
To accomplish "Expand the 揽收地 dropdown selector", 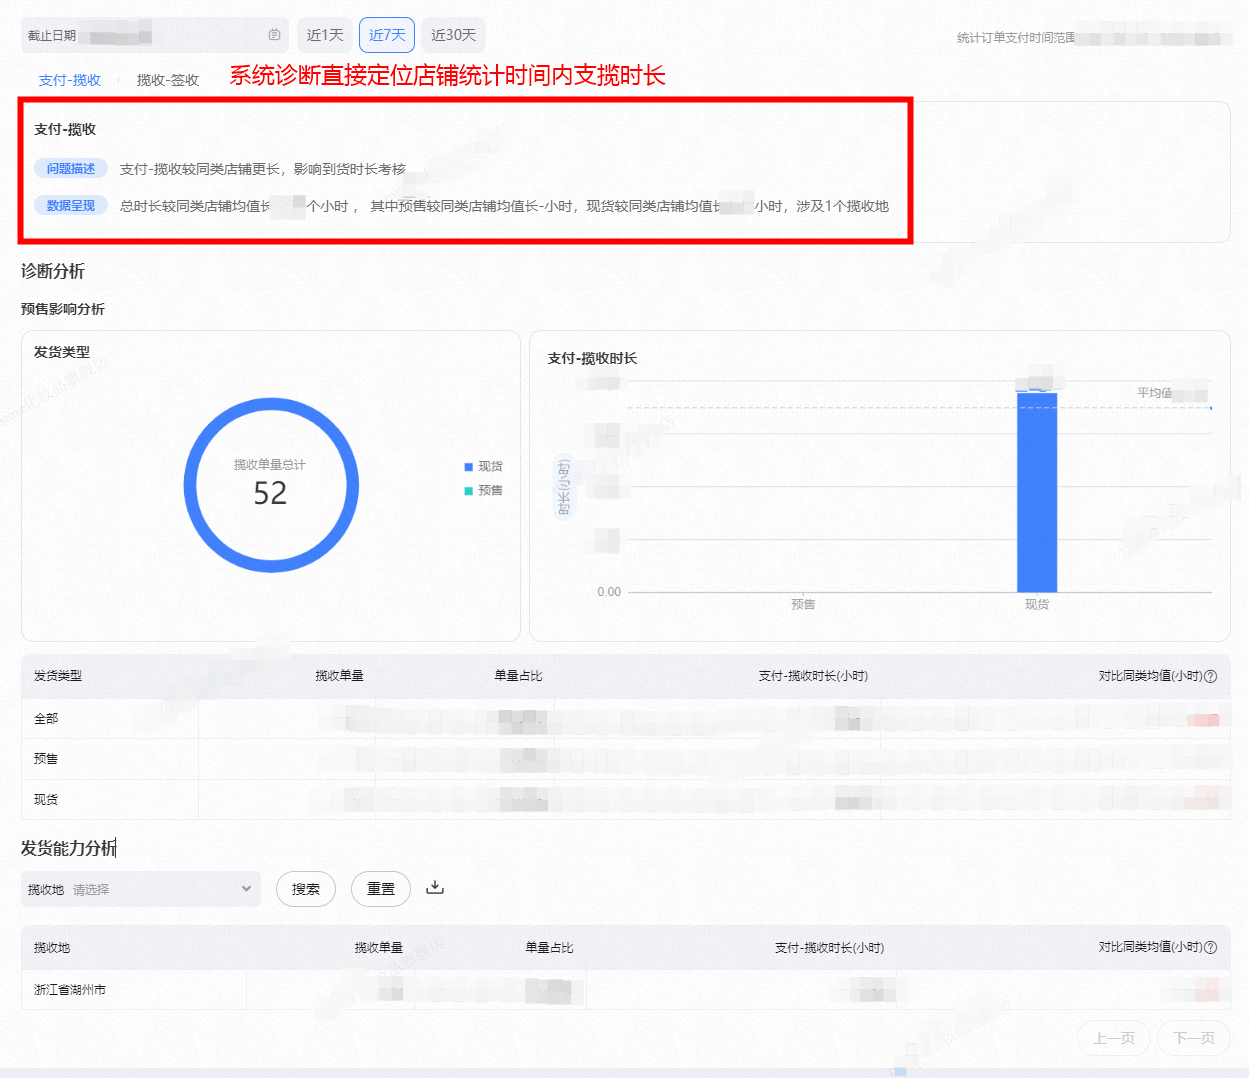I will pos(141,889).
